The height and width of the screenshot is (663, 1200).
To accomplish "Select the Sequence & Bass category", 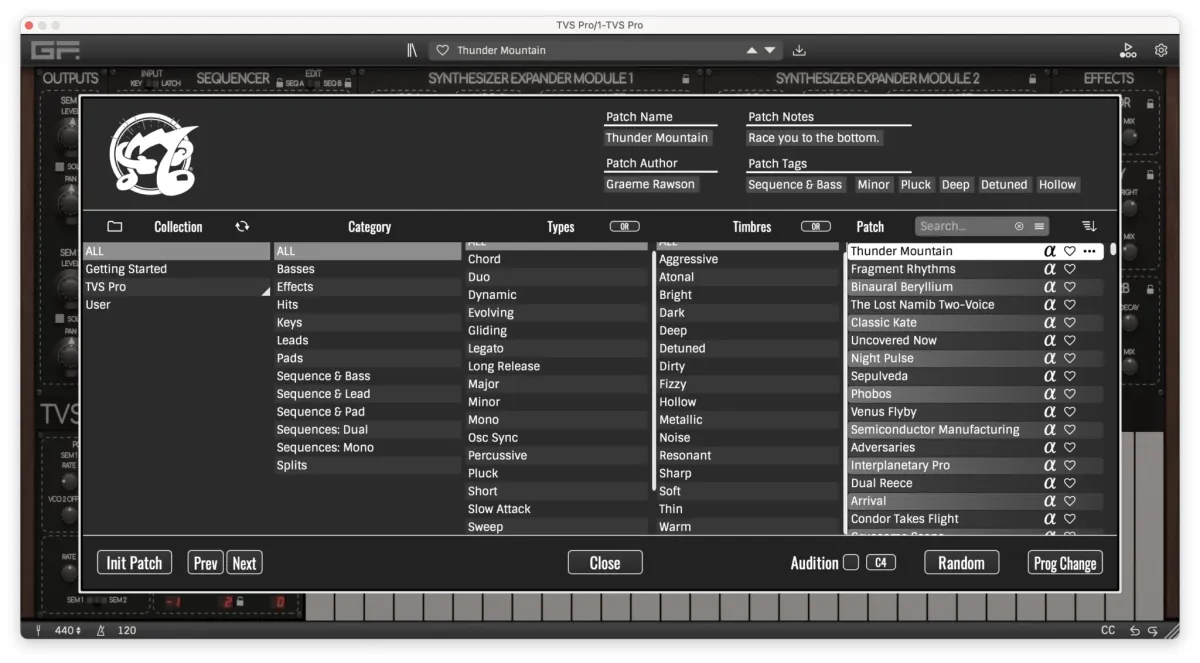I will click(x=368, y=376).
